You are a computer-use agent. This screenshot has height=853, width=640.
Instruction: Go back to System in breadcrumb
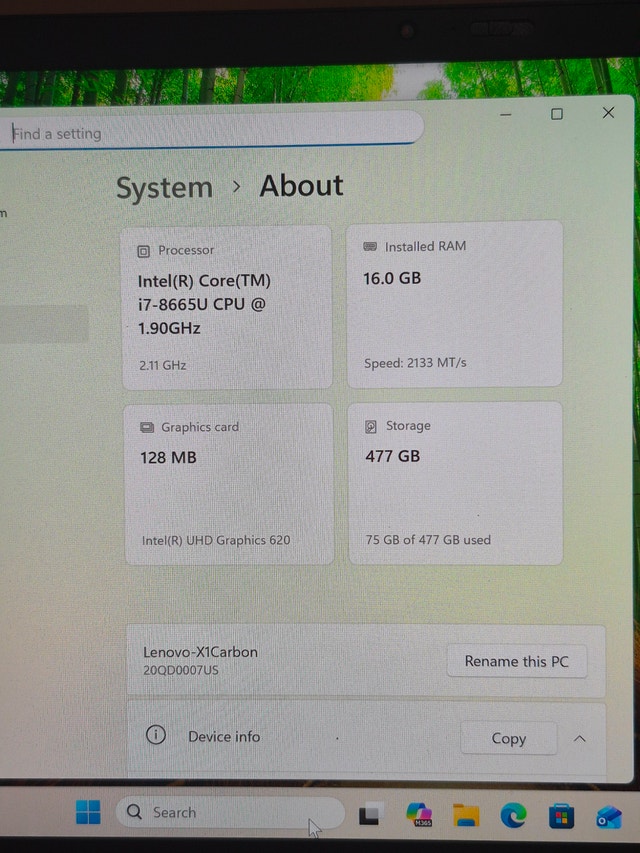click(164, 188)
